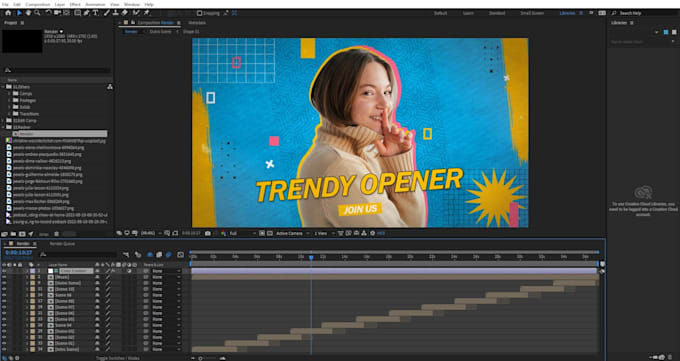Select the Selection arrow tool
680x361 pixels.
click(19, 13)
